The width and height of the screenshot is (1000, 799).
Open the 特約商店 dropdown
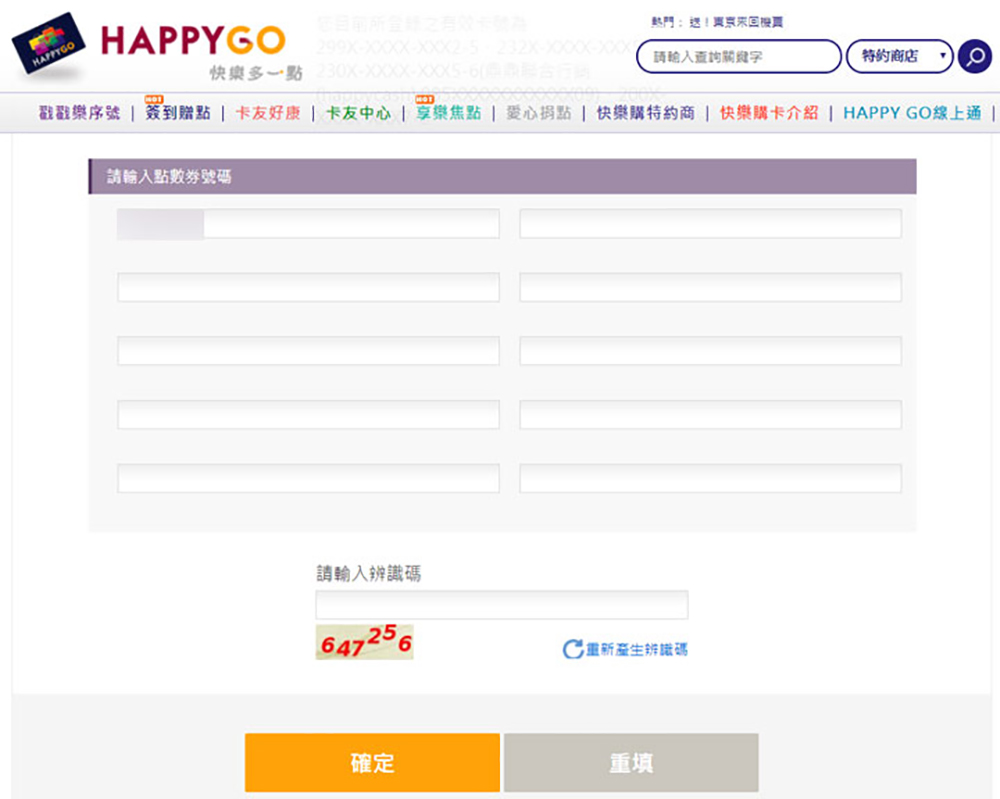pos(899,57)
